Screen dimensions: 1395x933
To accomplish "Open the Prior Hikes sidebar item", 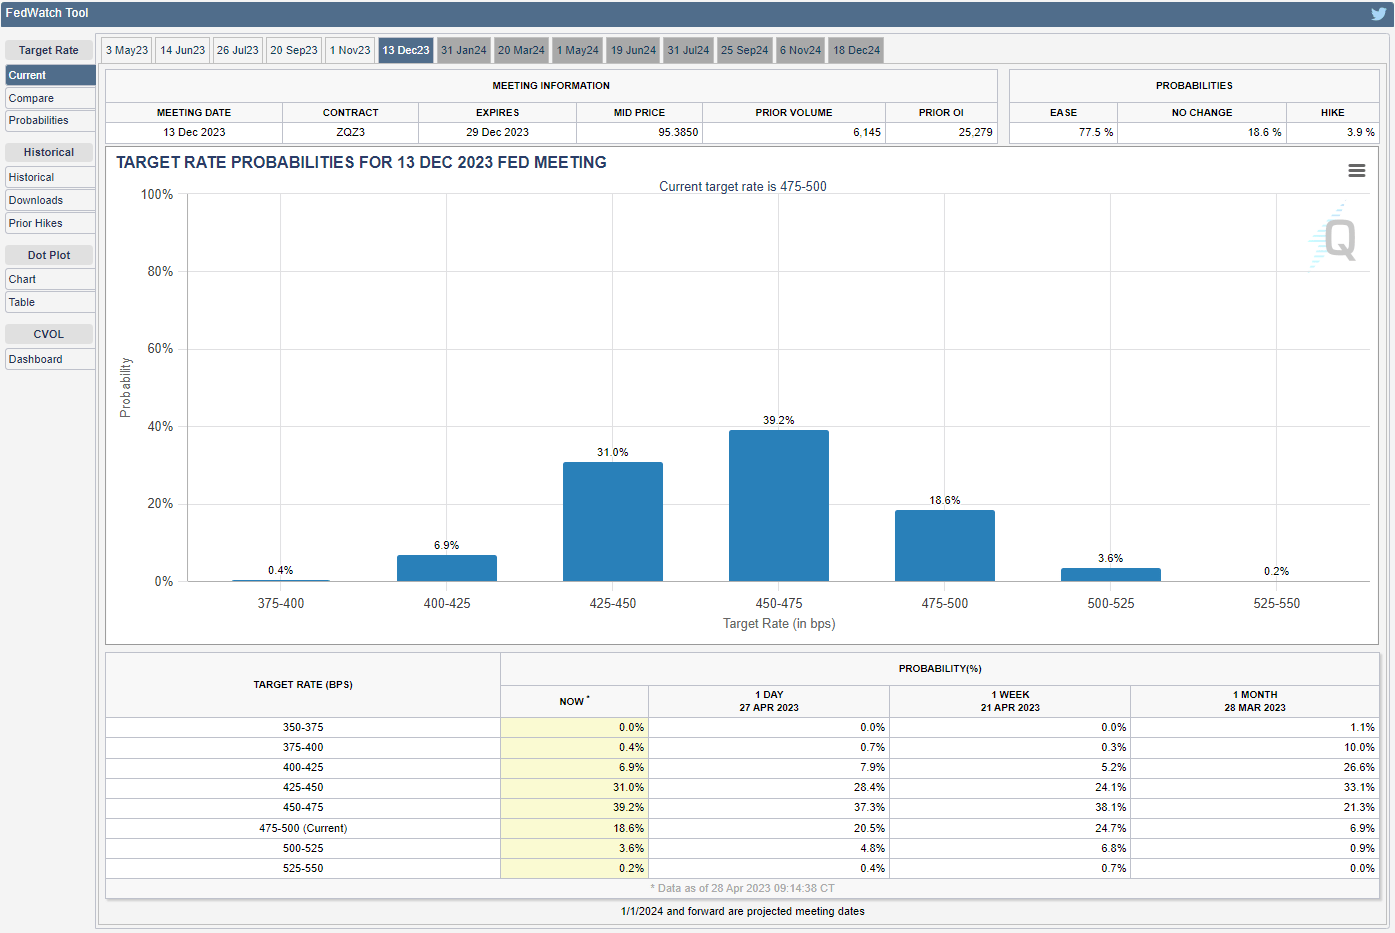I will tap(50, 223).
